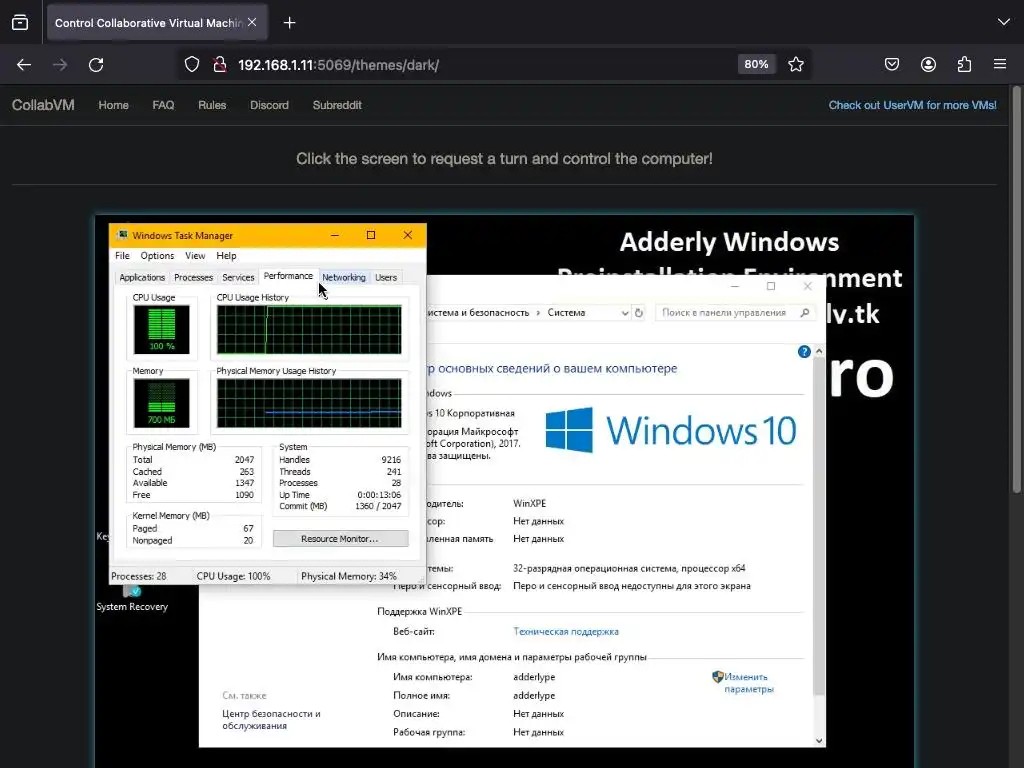Open the recent browsing view icon

[x=20, y=22]
